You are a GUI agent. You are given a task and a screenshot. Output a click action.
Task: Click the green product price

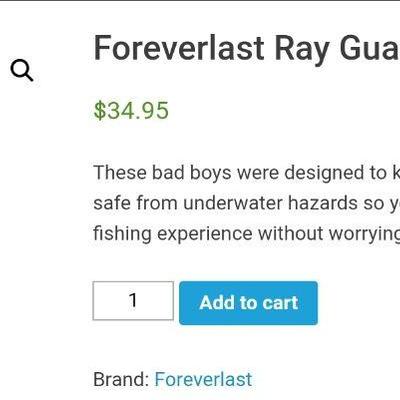(131, 111)
